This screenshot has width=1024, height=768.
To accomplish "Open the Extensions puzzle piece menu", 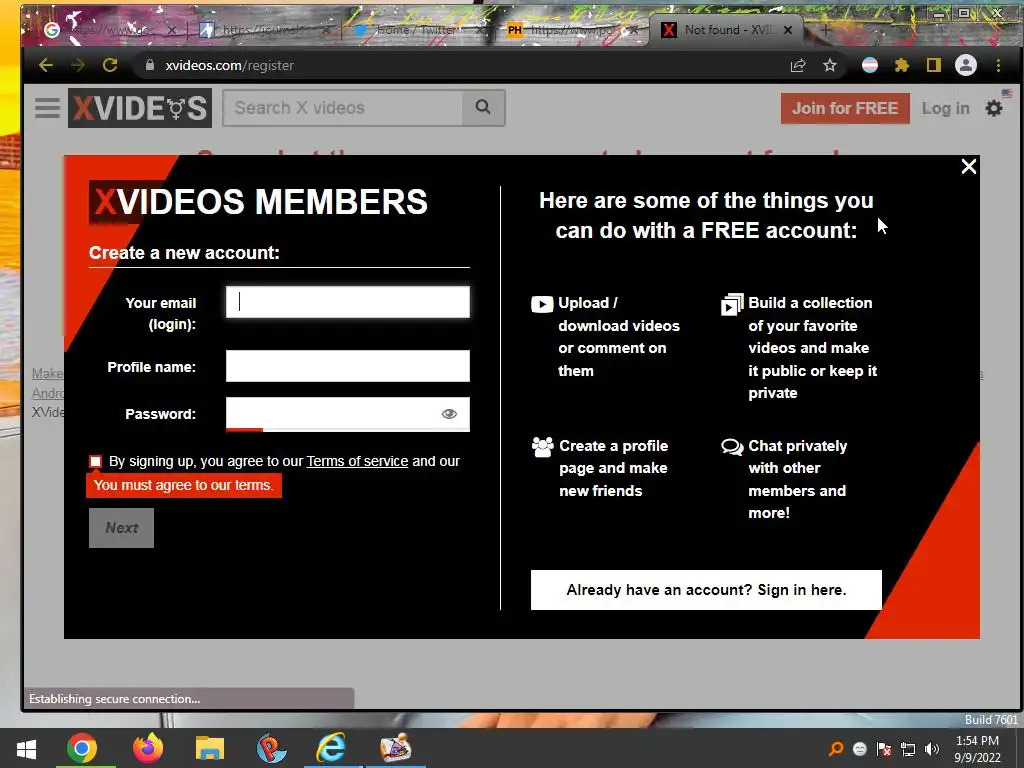I will 901,65.
